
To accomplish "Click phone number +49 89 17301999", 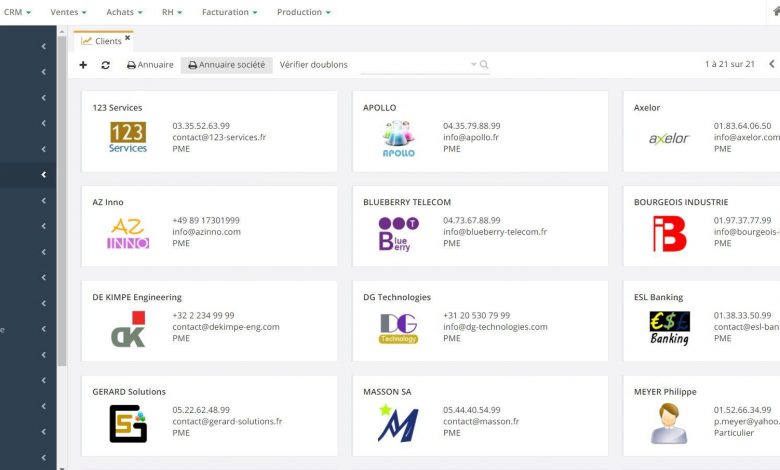I will coord(206,220).
